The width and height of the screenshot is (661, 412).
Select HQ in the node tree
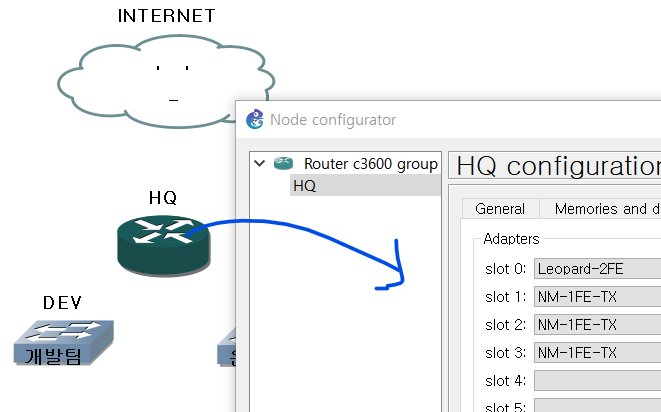click(x=365, y=186)
